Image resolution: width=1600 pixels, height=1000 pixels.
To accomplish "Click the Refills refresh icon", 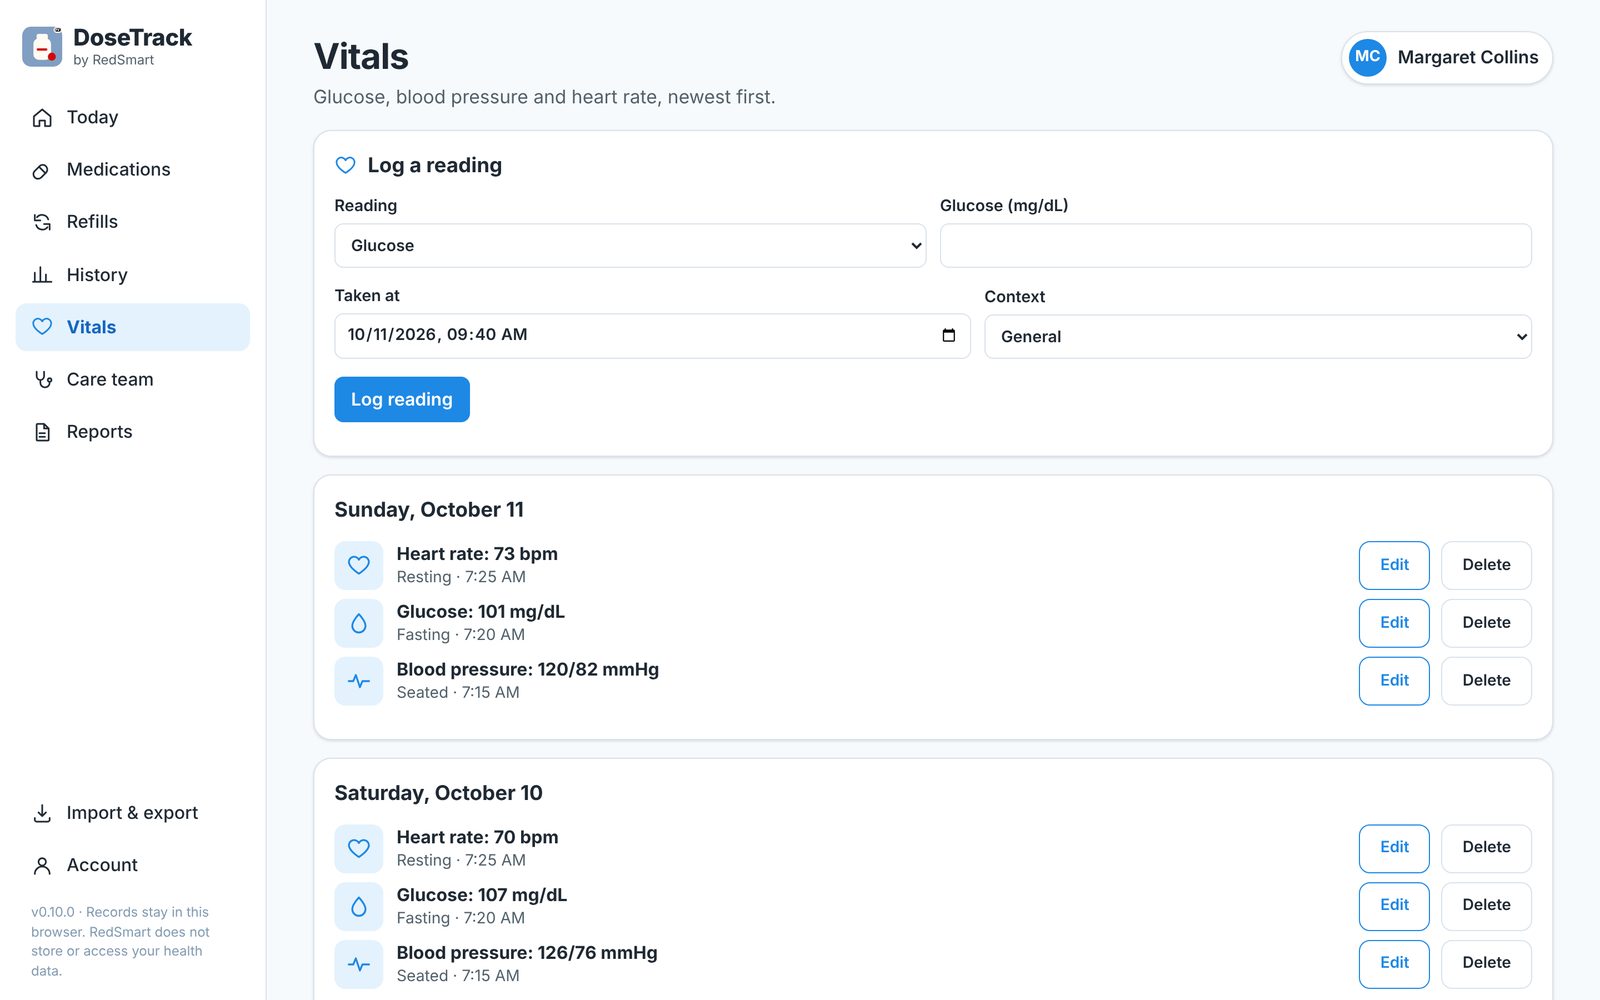I will click(42, 222).
